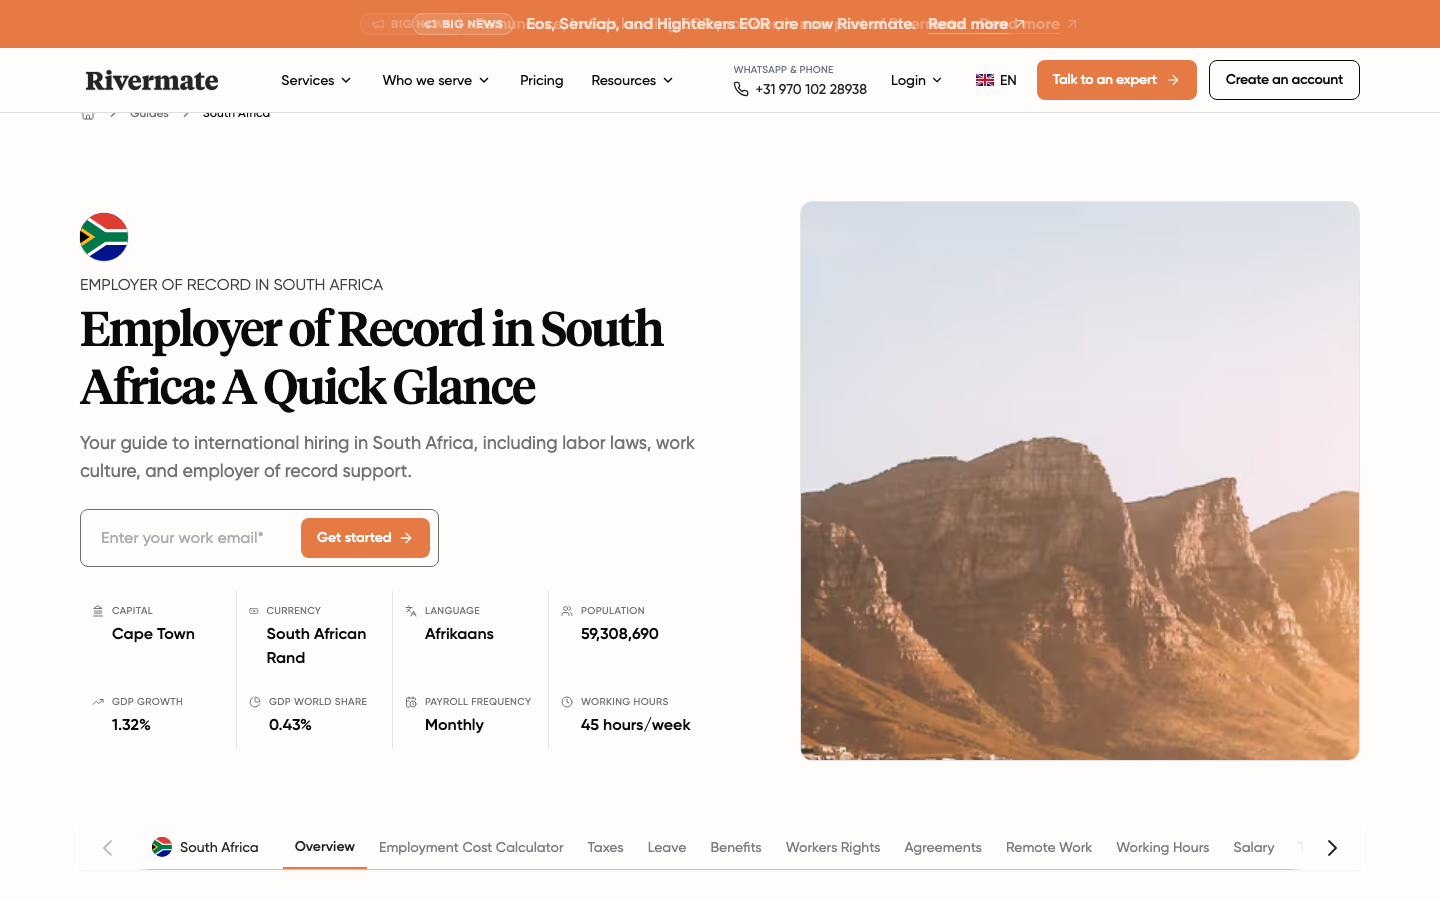Click the round South Africa flag in the hero

point(104,237)
